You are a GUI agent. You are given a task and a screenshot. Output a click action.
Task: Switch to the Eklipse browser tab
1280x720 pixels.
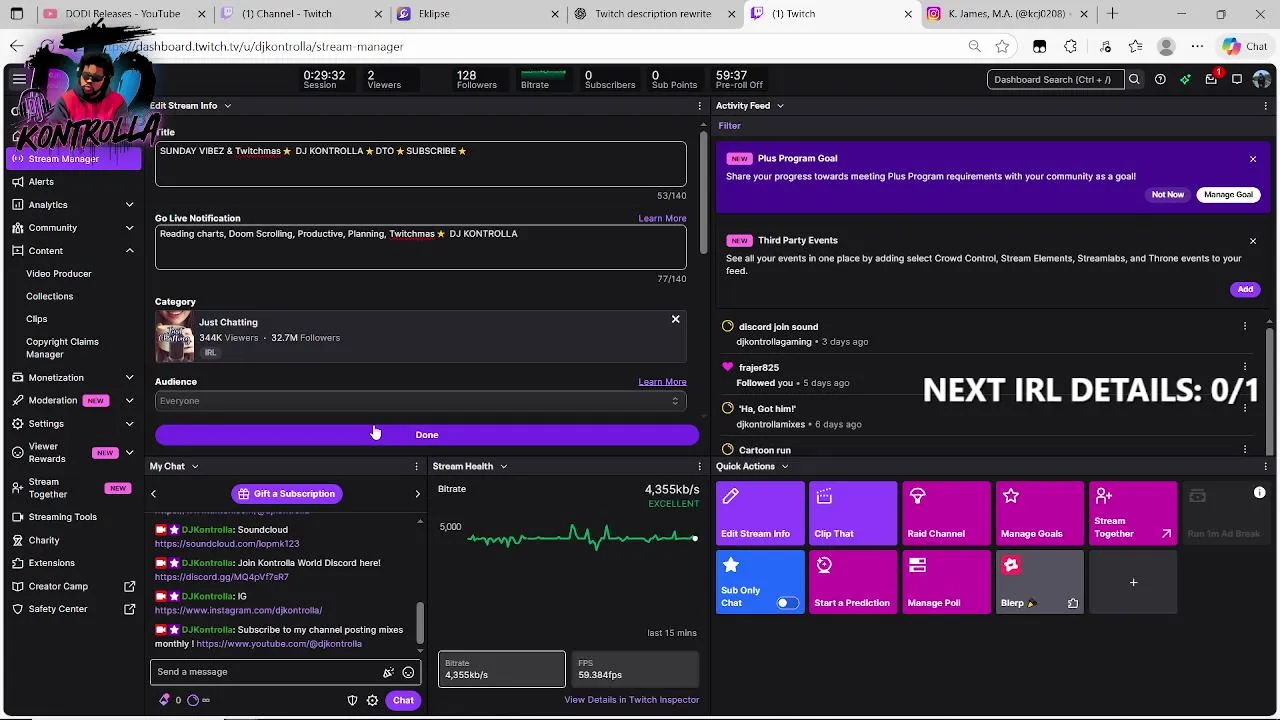[478, 14]
